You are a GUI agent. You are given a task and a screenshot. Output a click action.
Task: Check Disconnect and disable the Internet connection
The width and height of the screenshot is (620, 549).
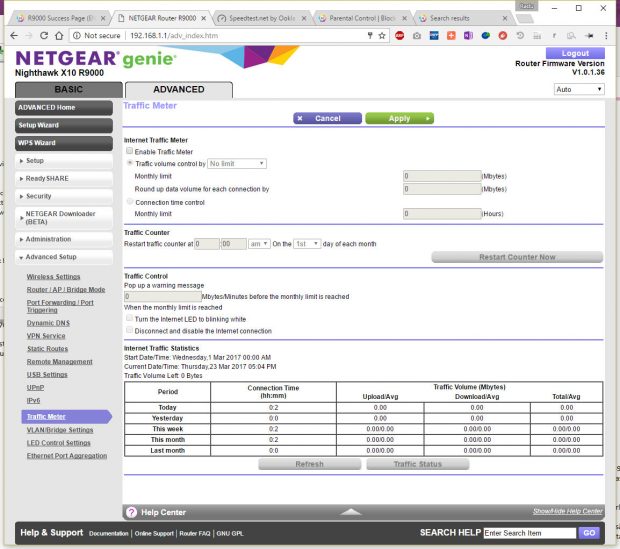(x=130, y=331)
